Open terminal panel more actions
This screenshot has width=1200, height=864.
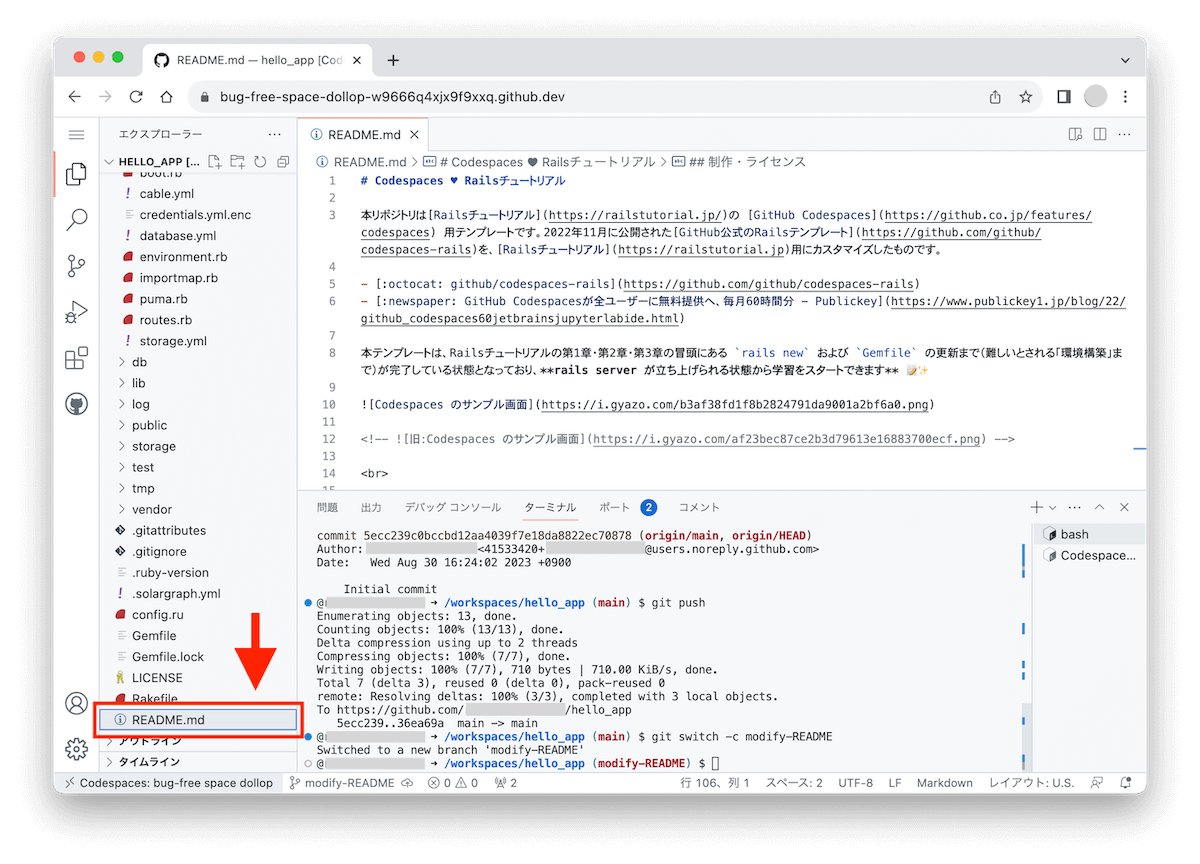click(x=1075, y=507)
